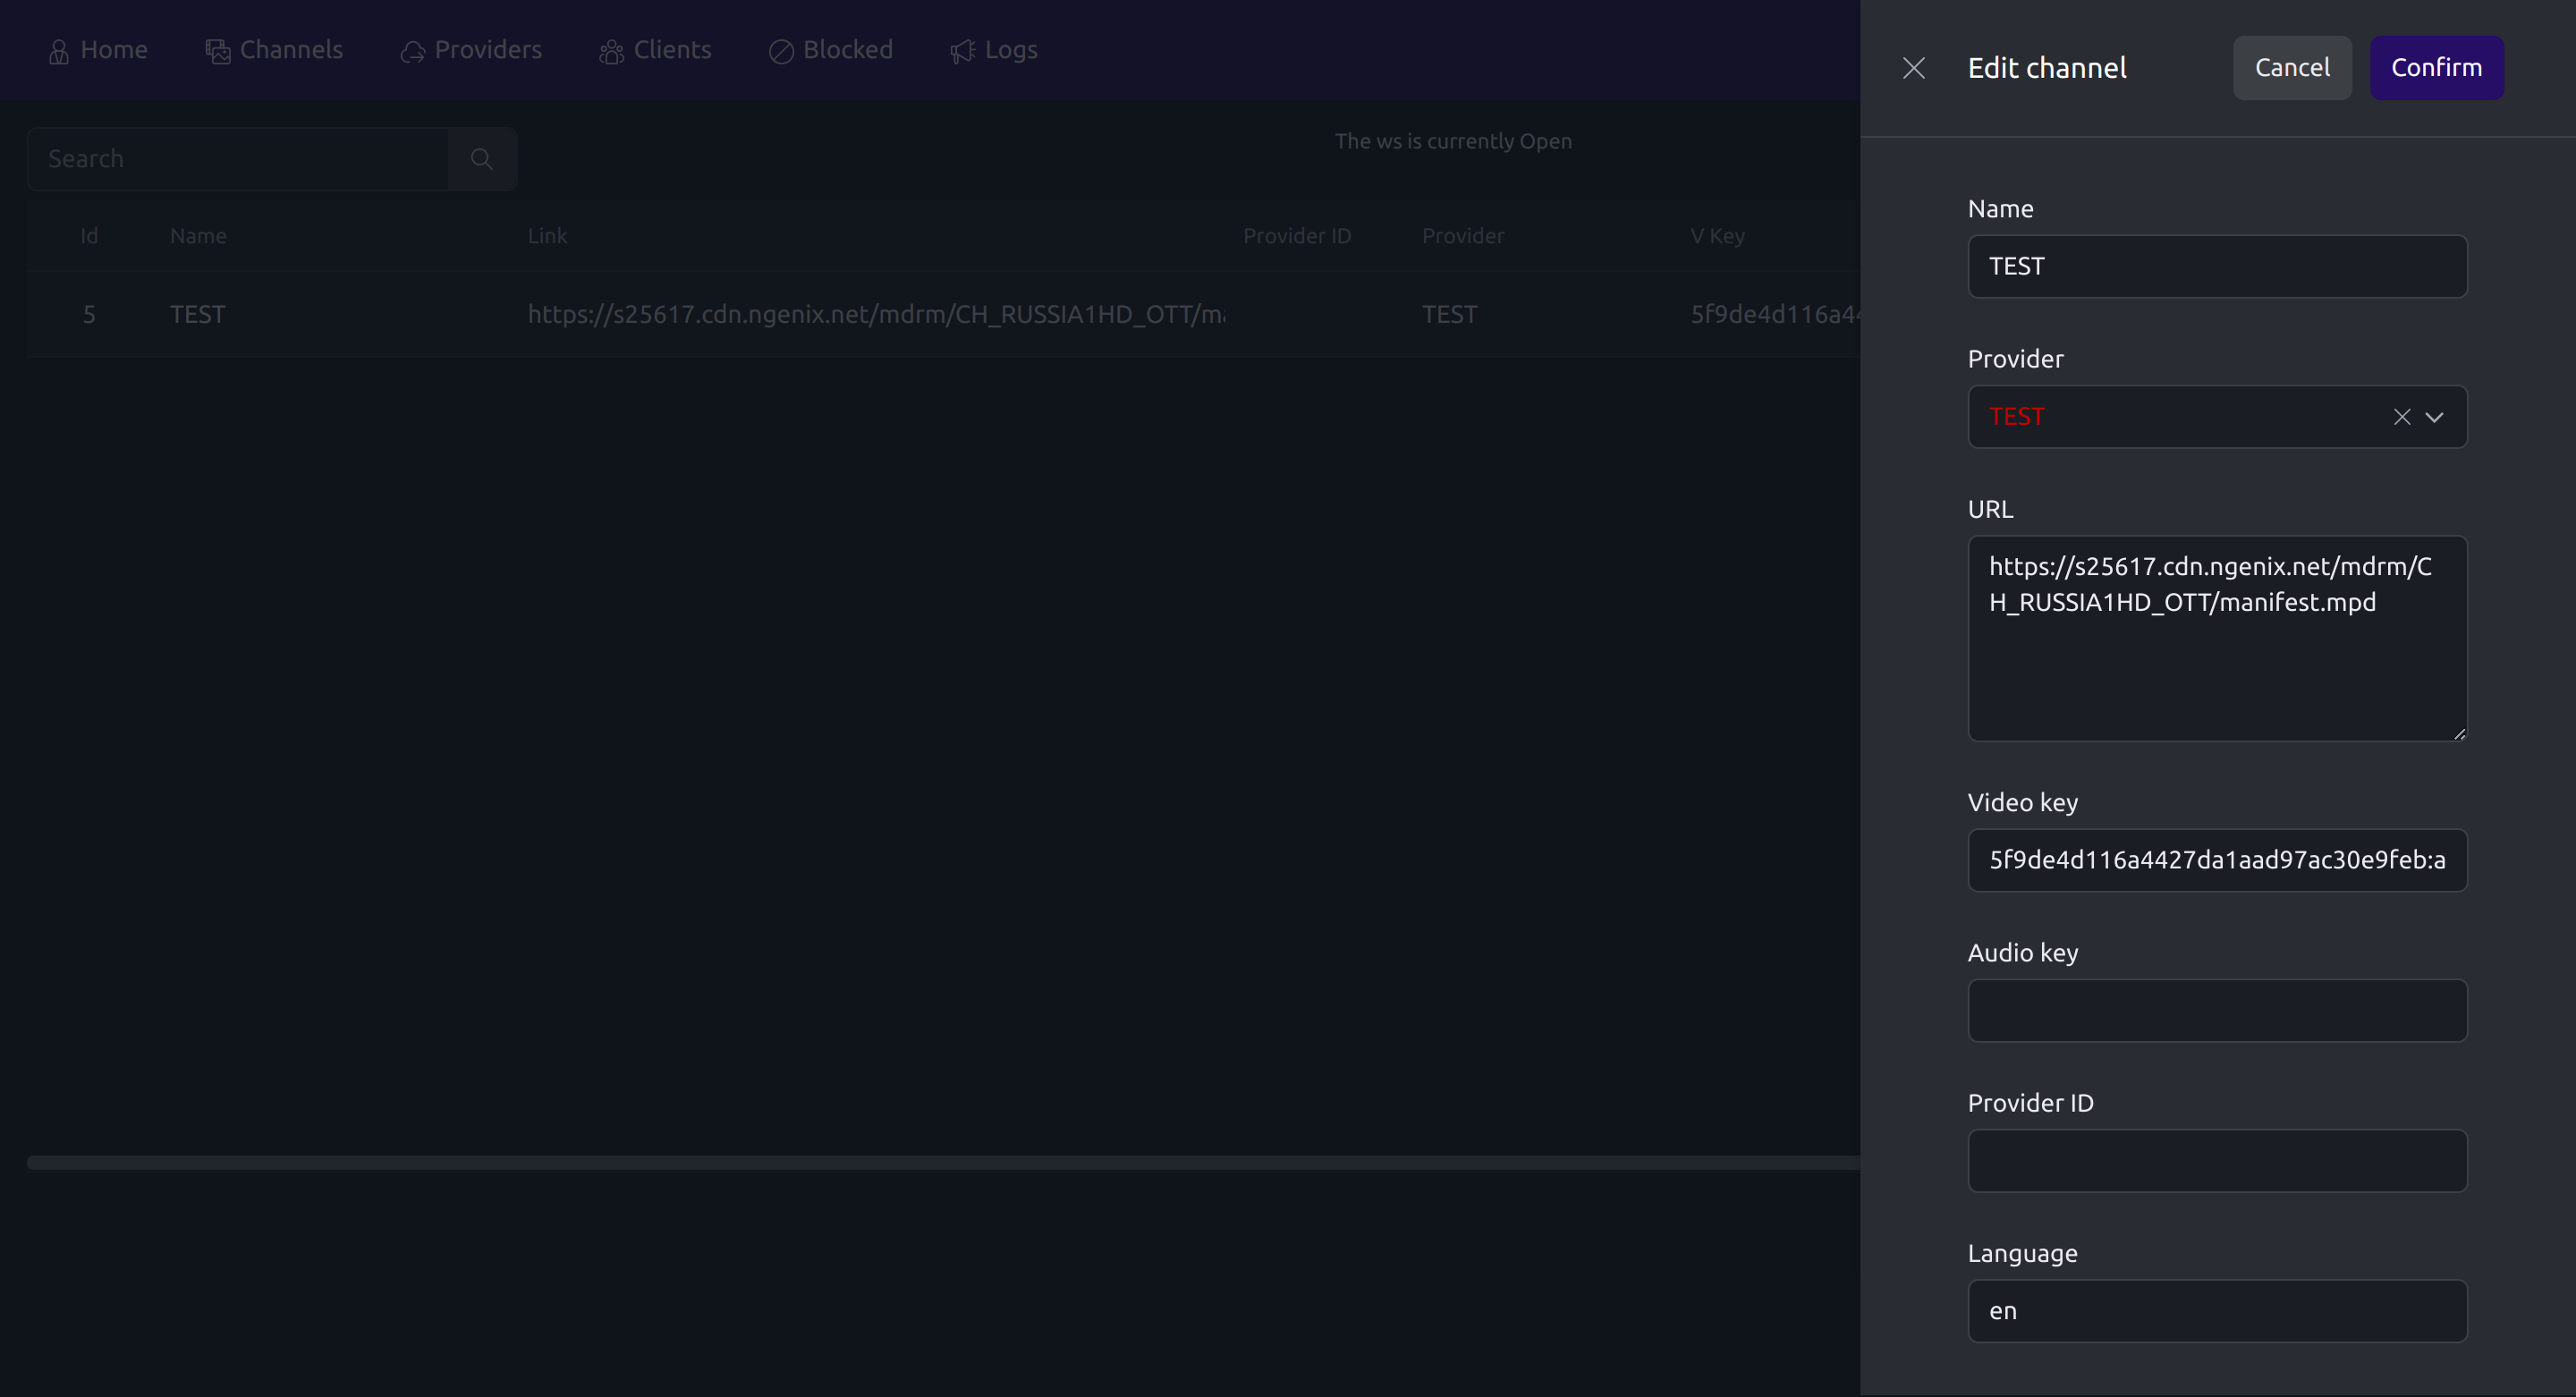Viewport: 2576px width, 1397px height.
Task: Open the Blocked menu item
Action: 830,50
